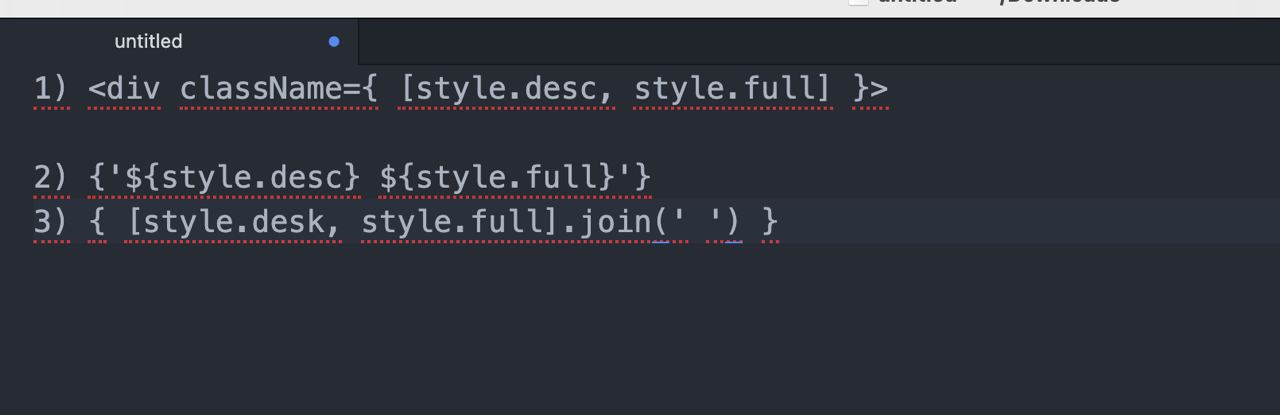Click the '2)' label at line start
Image resolution: width=1280 pixels, height=415 pixels.
point(51,177)
